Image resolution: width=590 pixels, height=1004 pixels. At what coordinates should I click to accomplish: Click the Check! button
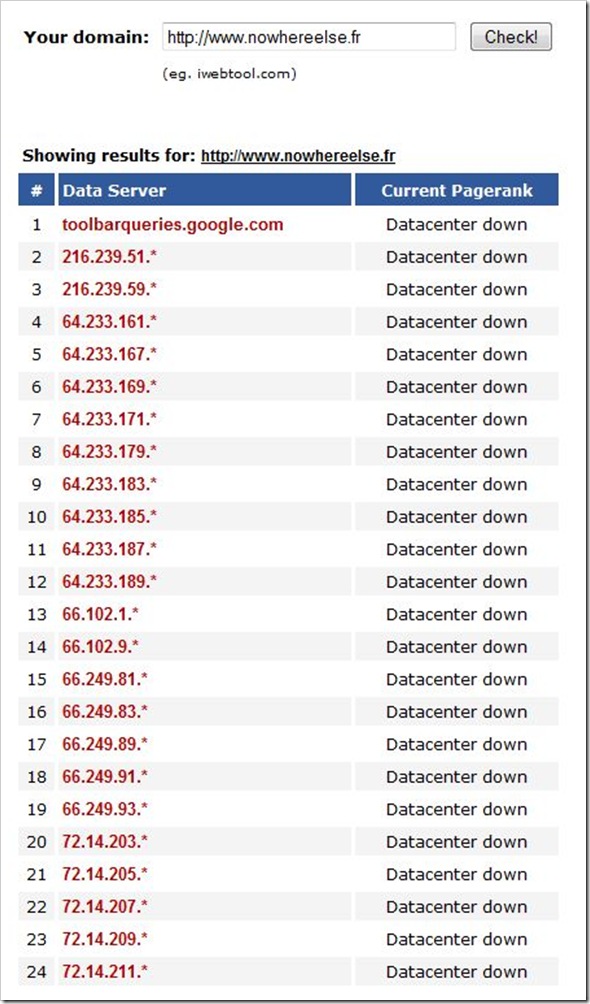coord(511,37)
